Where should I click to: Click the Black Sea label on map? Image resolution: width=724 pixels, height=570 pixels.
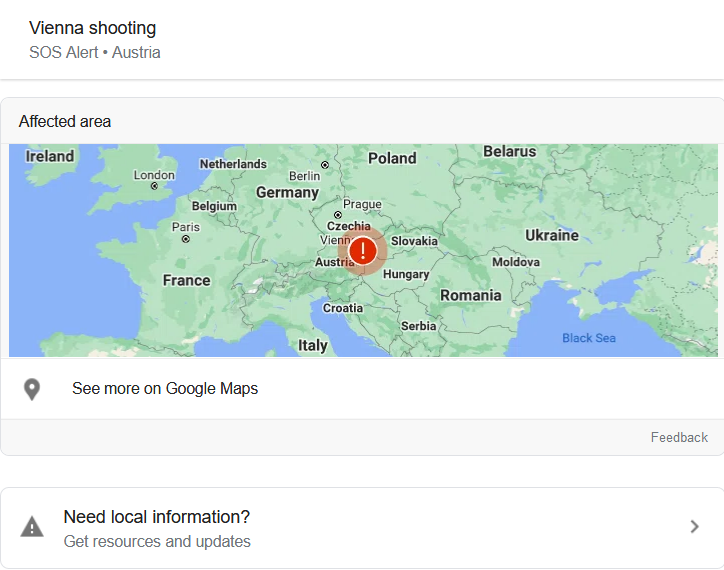click(x=589, y=338)
